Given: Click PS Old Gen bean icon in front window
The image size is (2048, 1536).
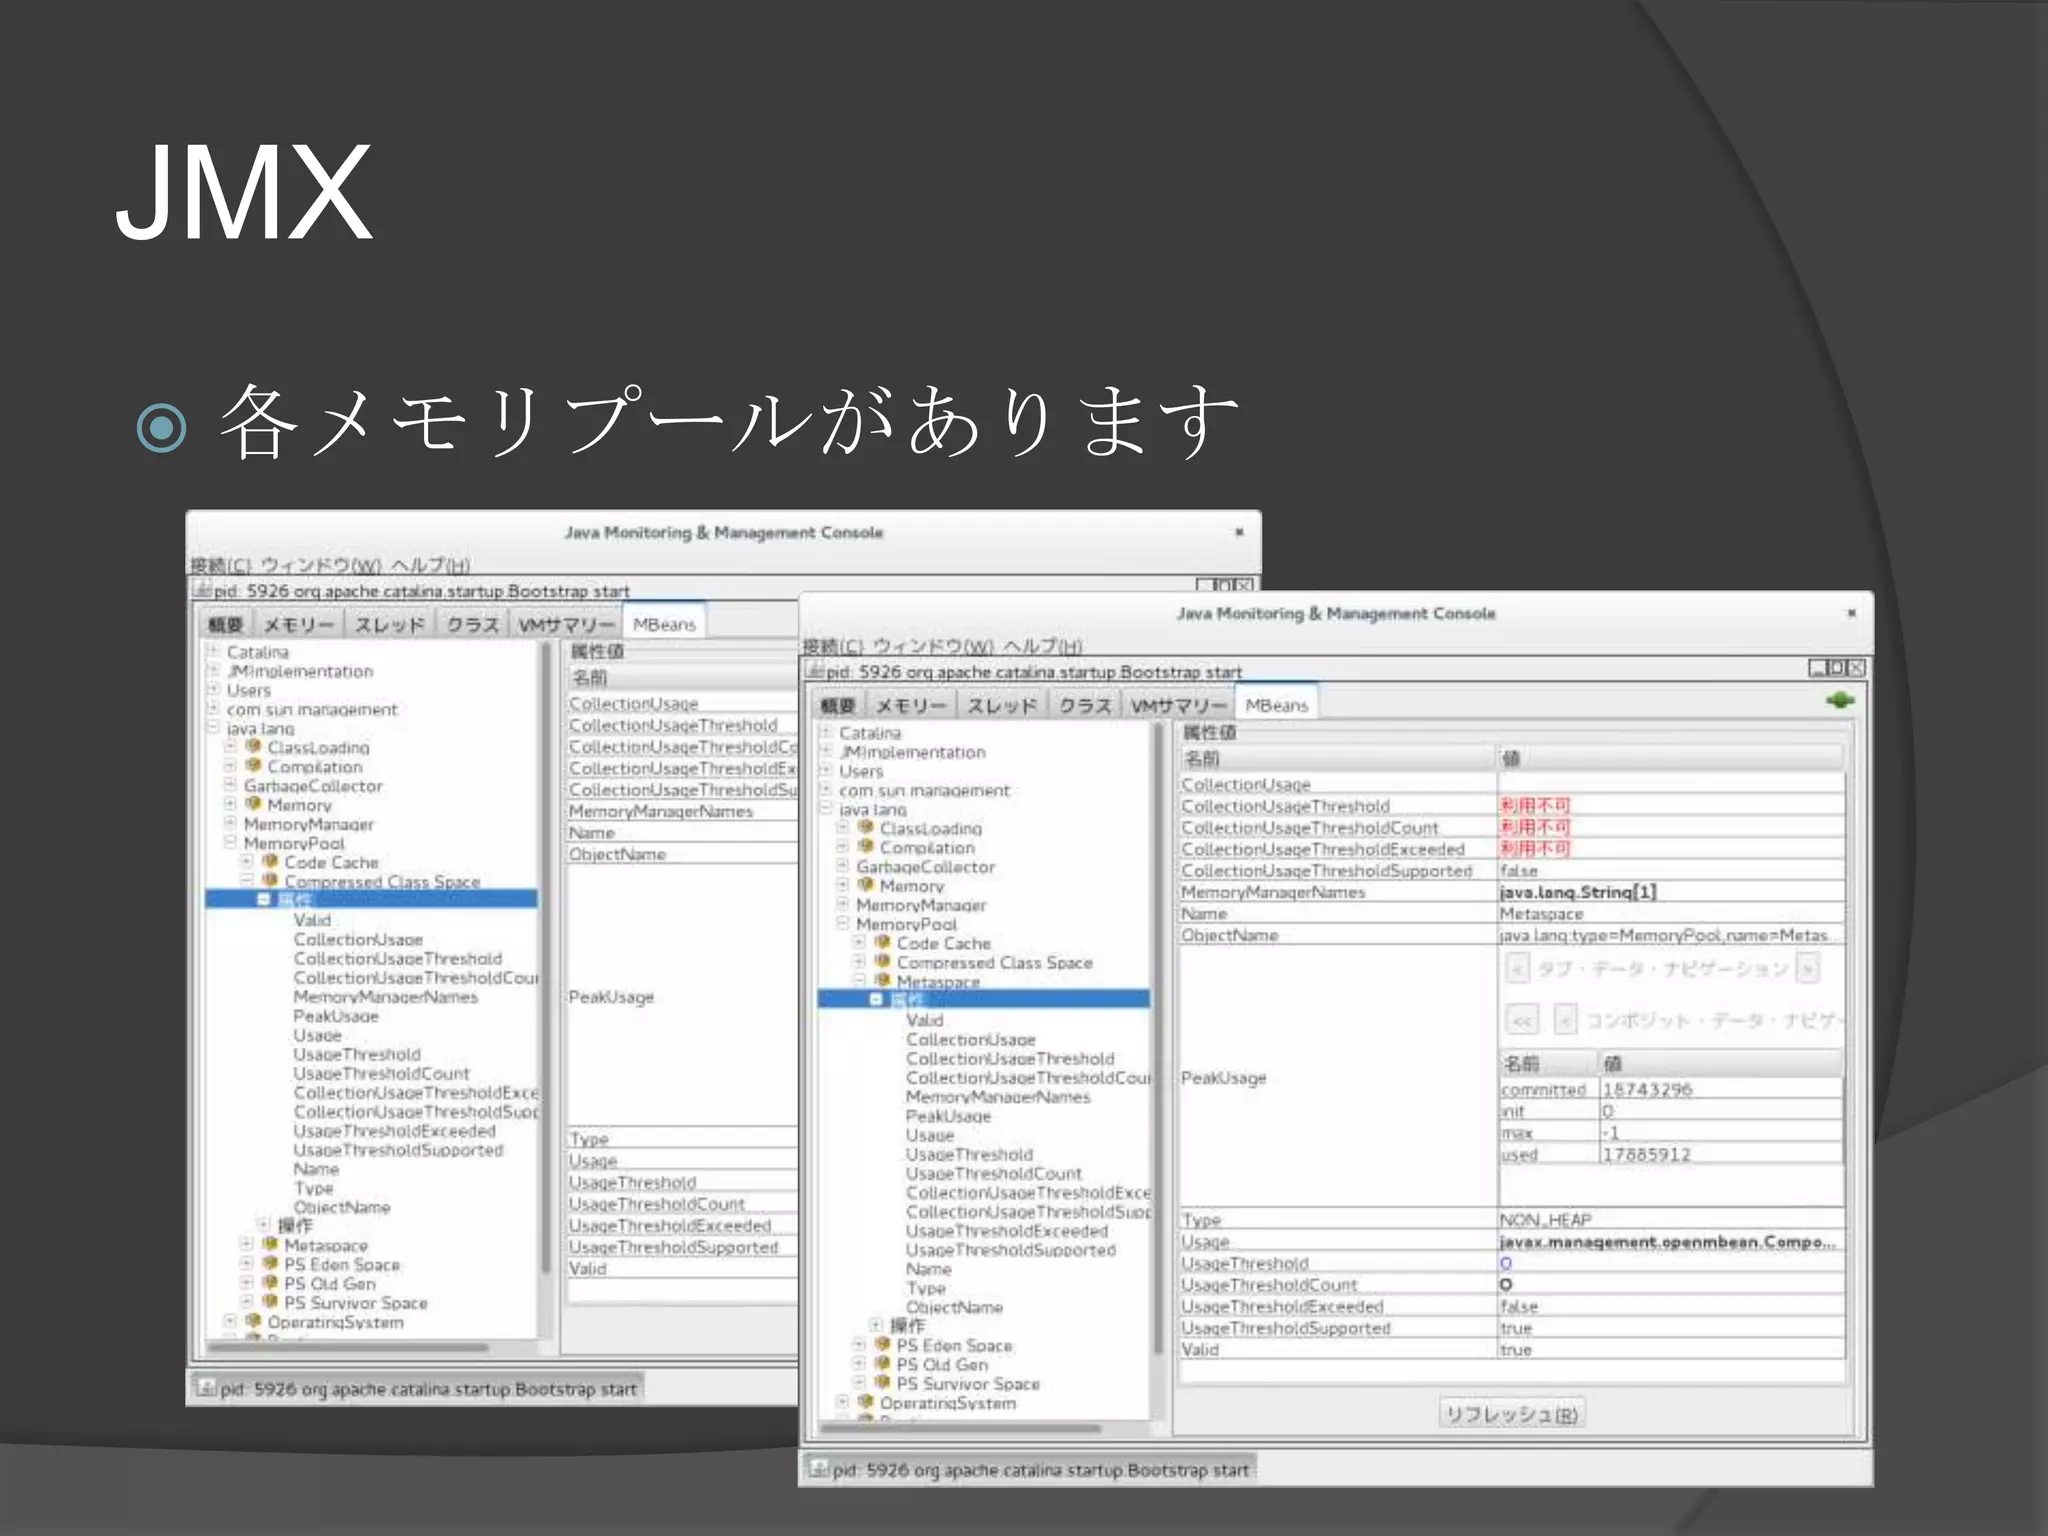Looking at the screenshot, I should [x=883, y=1364].
